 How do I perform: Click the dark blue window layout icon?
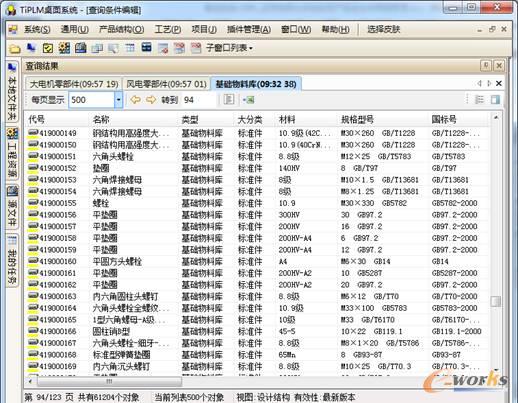coord(146,48)
